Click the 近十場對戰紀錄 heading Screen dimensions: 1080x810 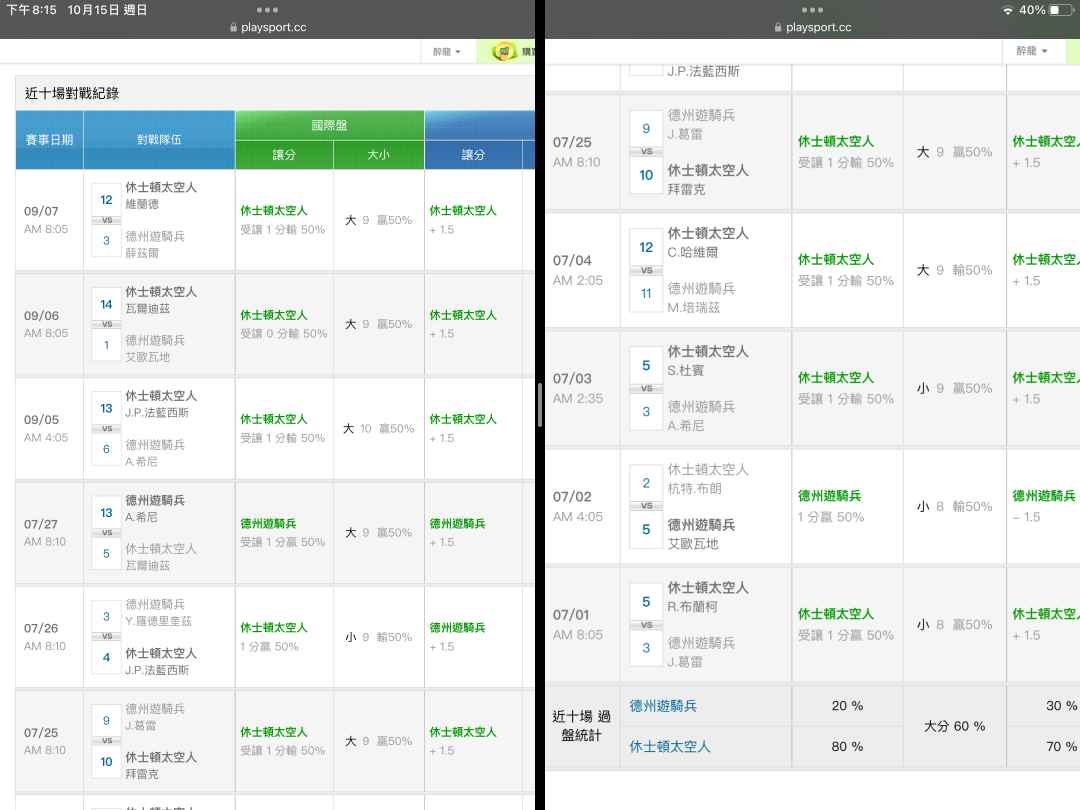tap(72, 94)
